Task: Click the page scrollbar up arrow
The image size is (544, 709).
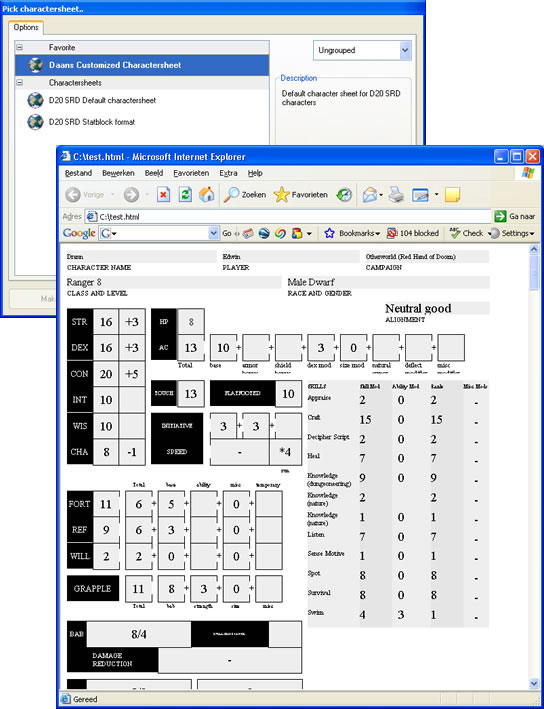Action: [x=534, y=250]
